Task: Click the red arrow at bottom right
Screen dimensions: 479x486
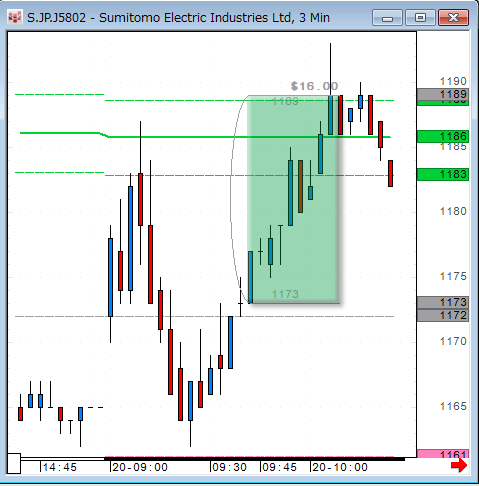Action: tap(459, 465)
